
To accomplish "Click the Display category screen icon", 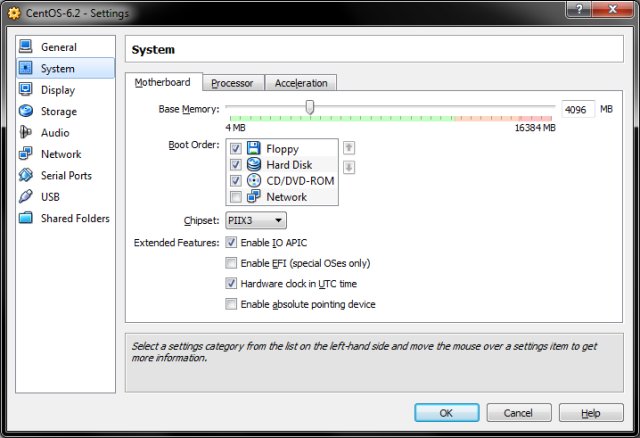I will pos(25,89).
